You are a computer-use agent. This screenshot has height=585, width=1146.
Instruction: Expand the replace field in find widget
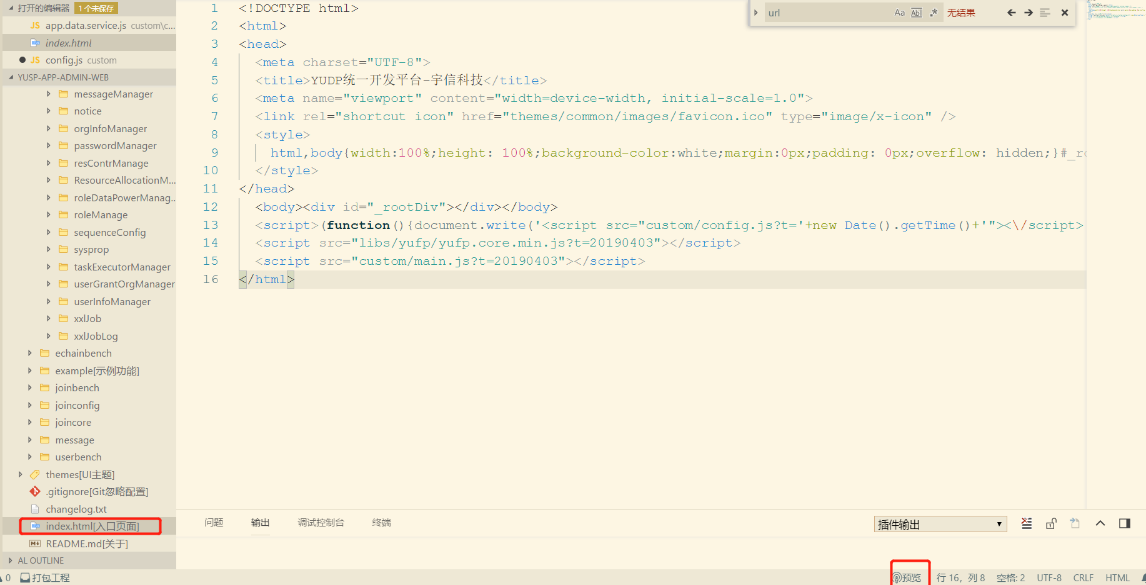pos(755,13)
